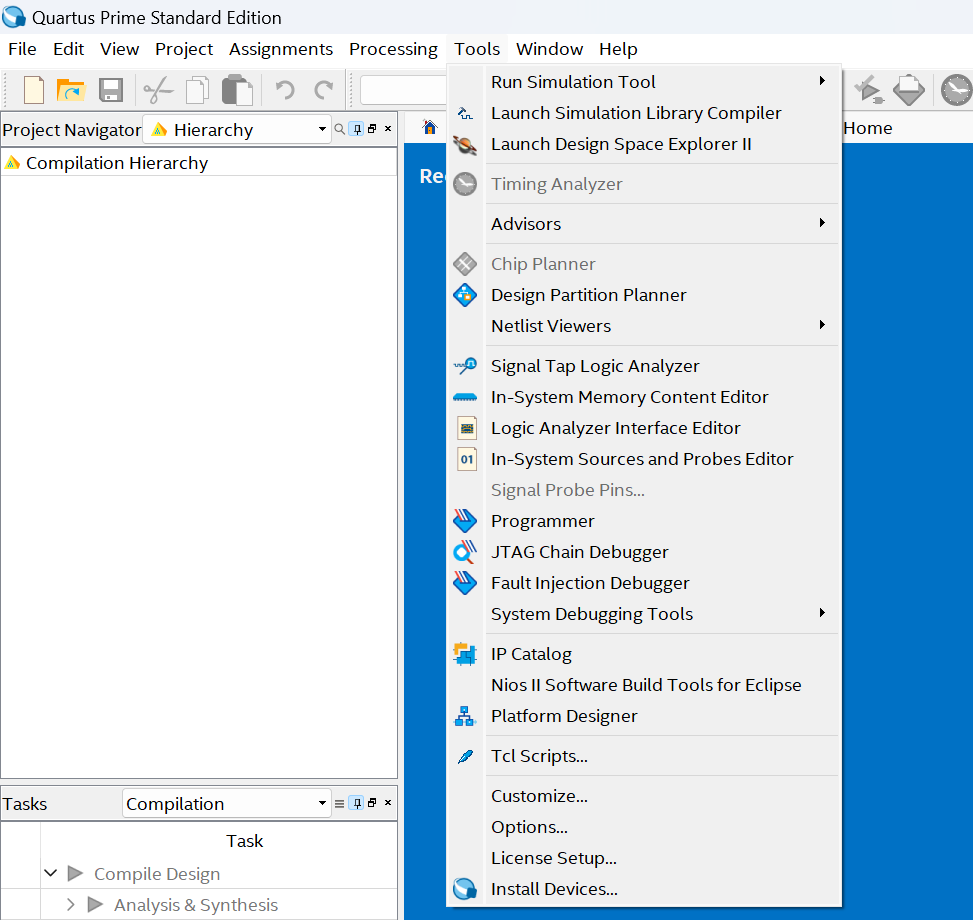Close the Project Navigator panel
Viewport: 973px width, 920px height.
pyautogui.click(x=388, y=128)
